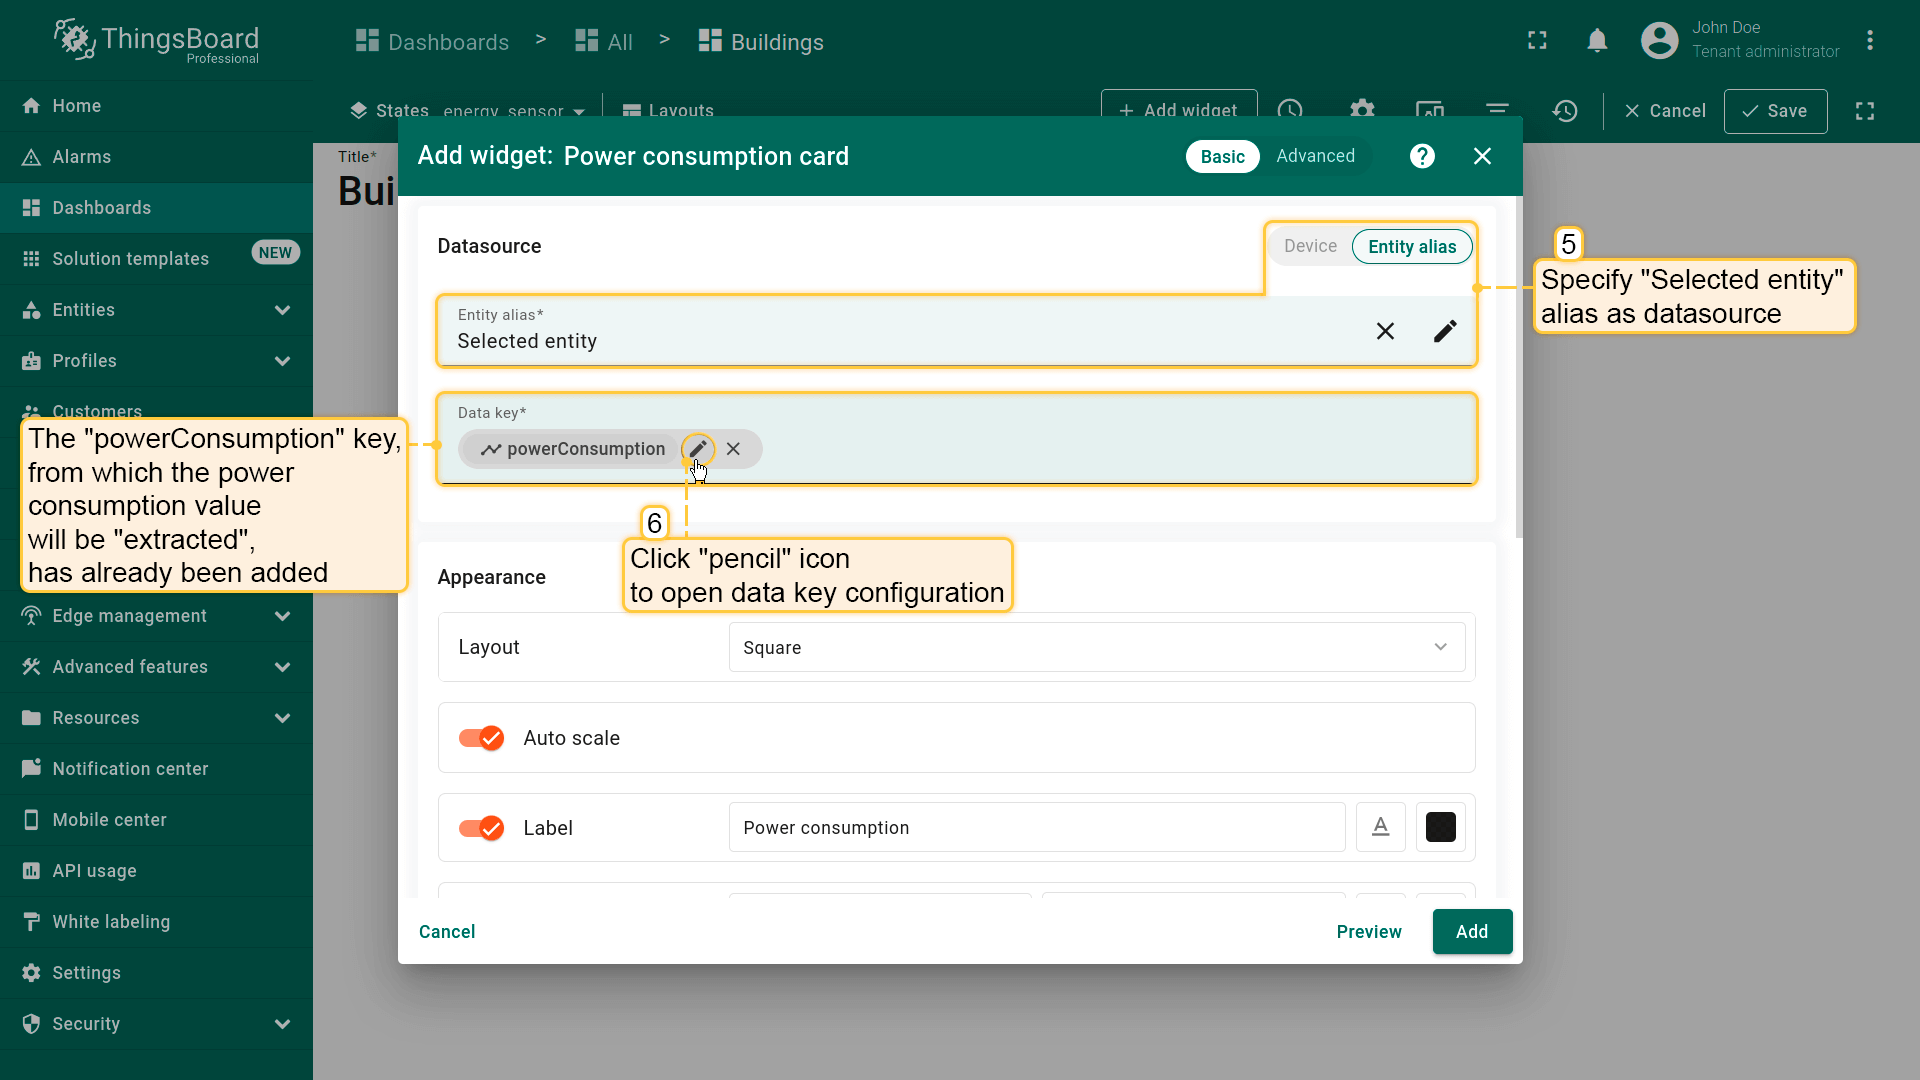Click Preview in dialog footer
The width and height of the screenshot is (1920, 1080).
pyautogui.click(x=1368, y=931)
